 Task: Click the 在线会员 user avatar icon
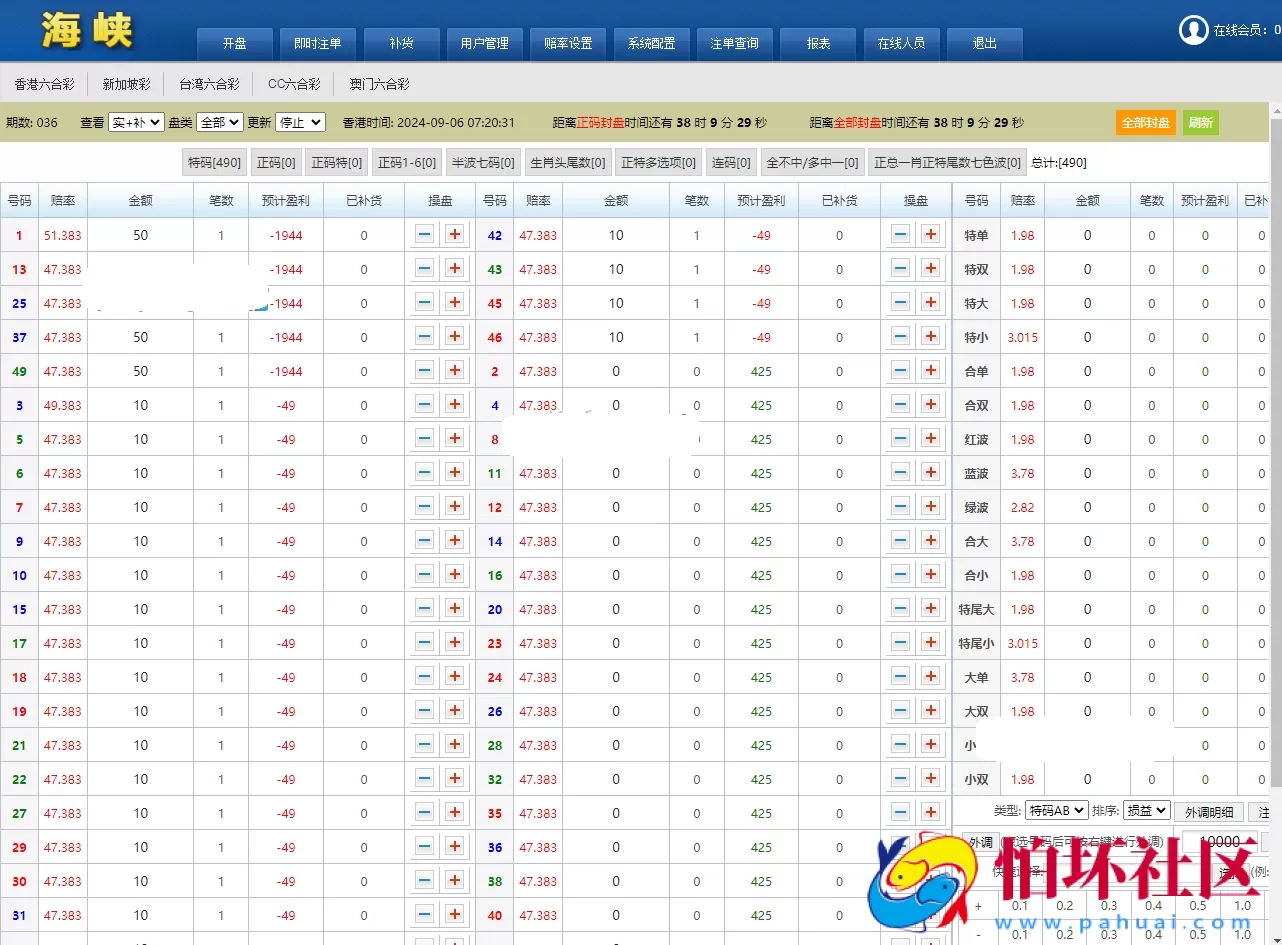[x=1193, y=30]
